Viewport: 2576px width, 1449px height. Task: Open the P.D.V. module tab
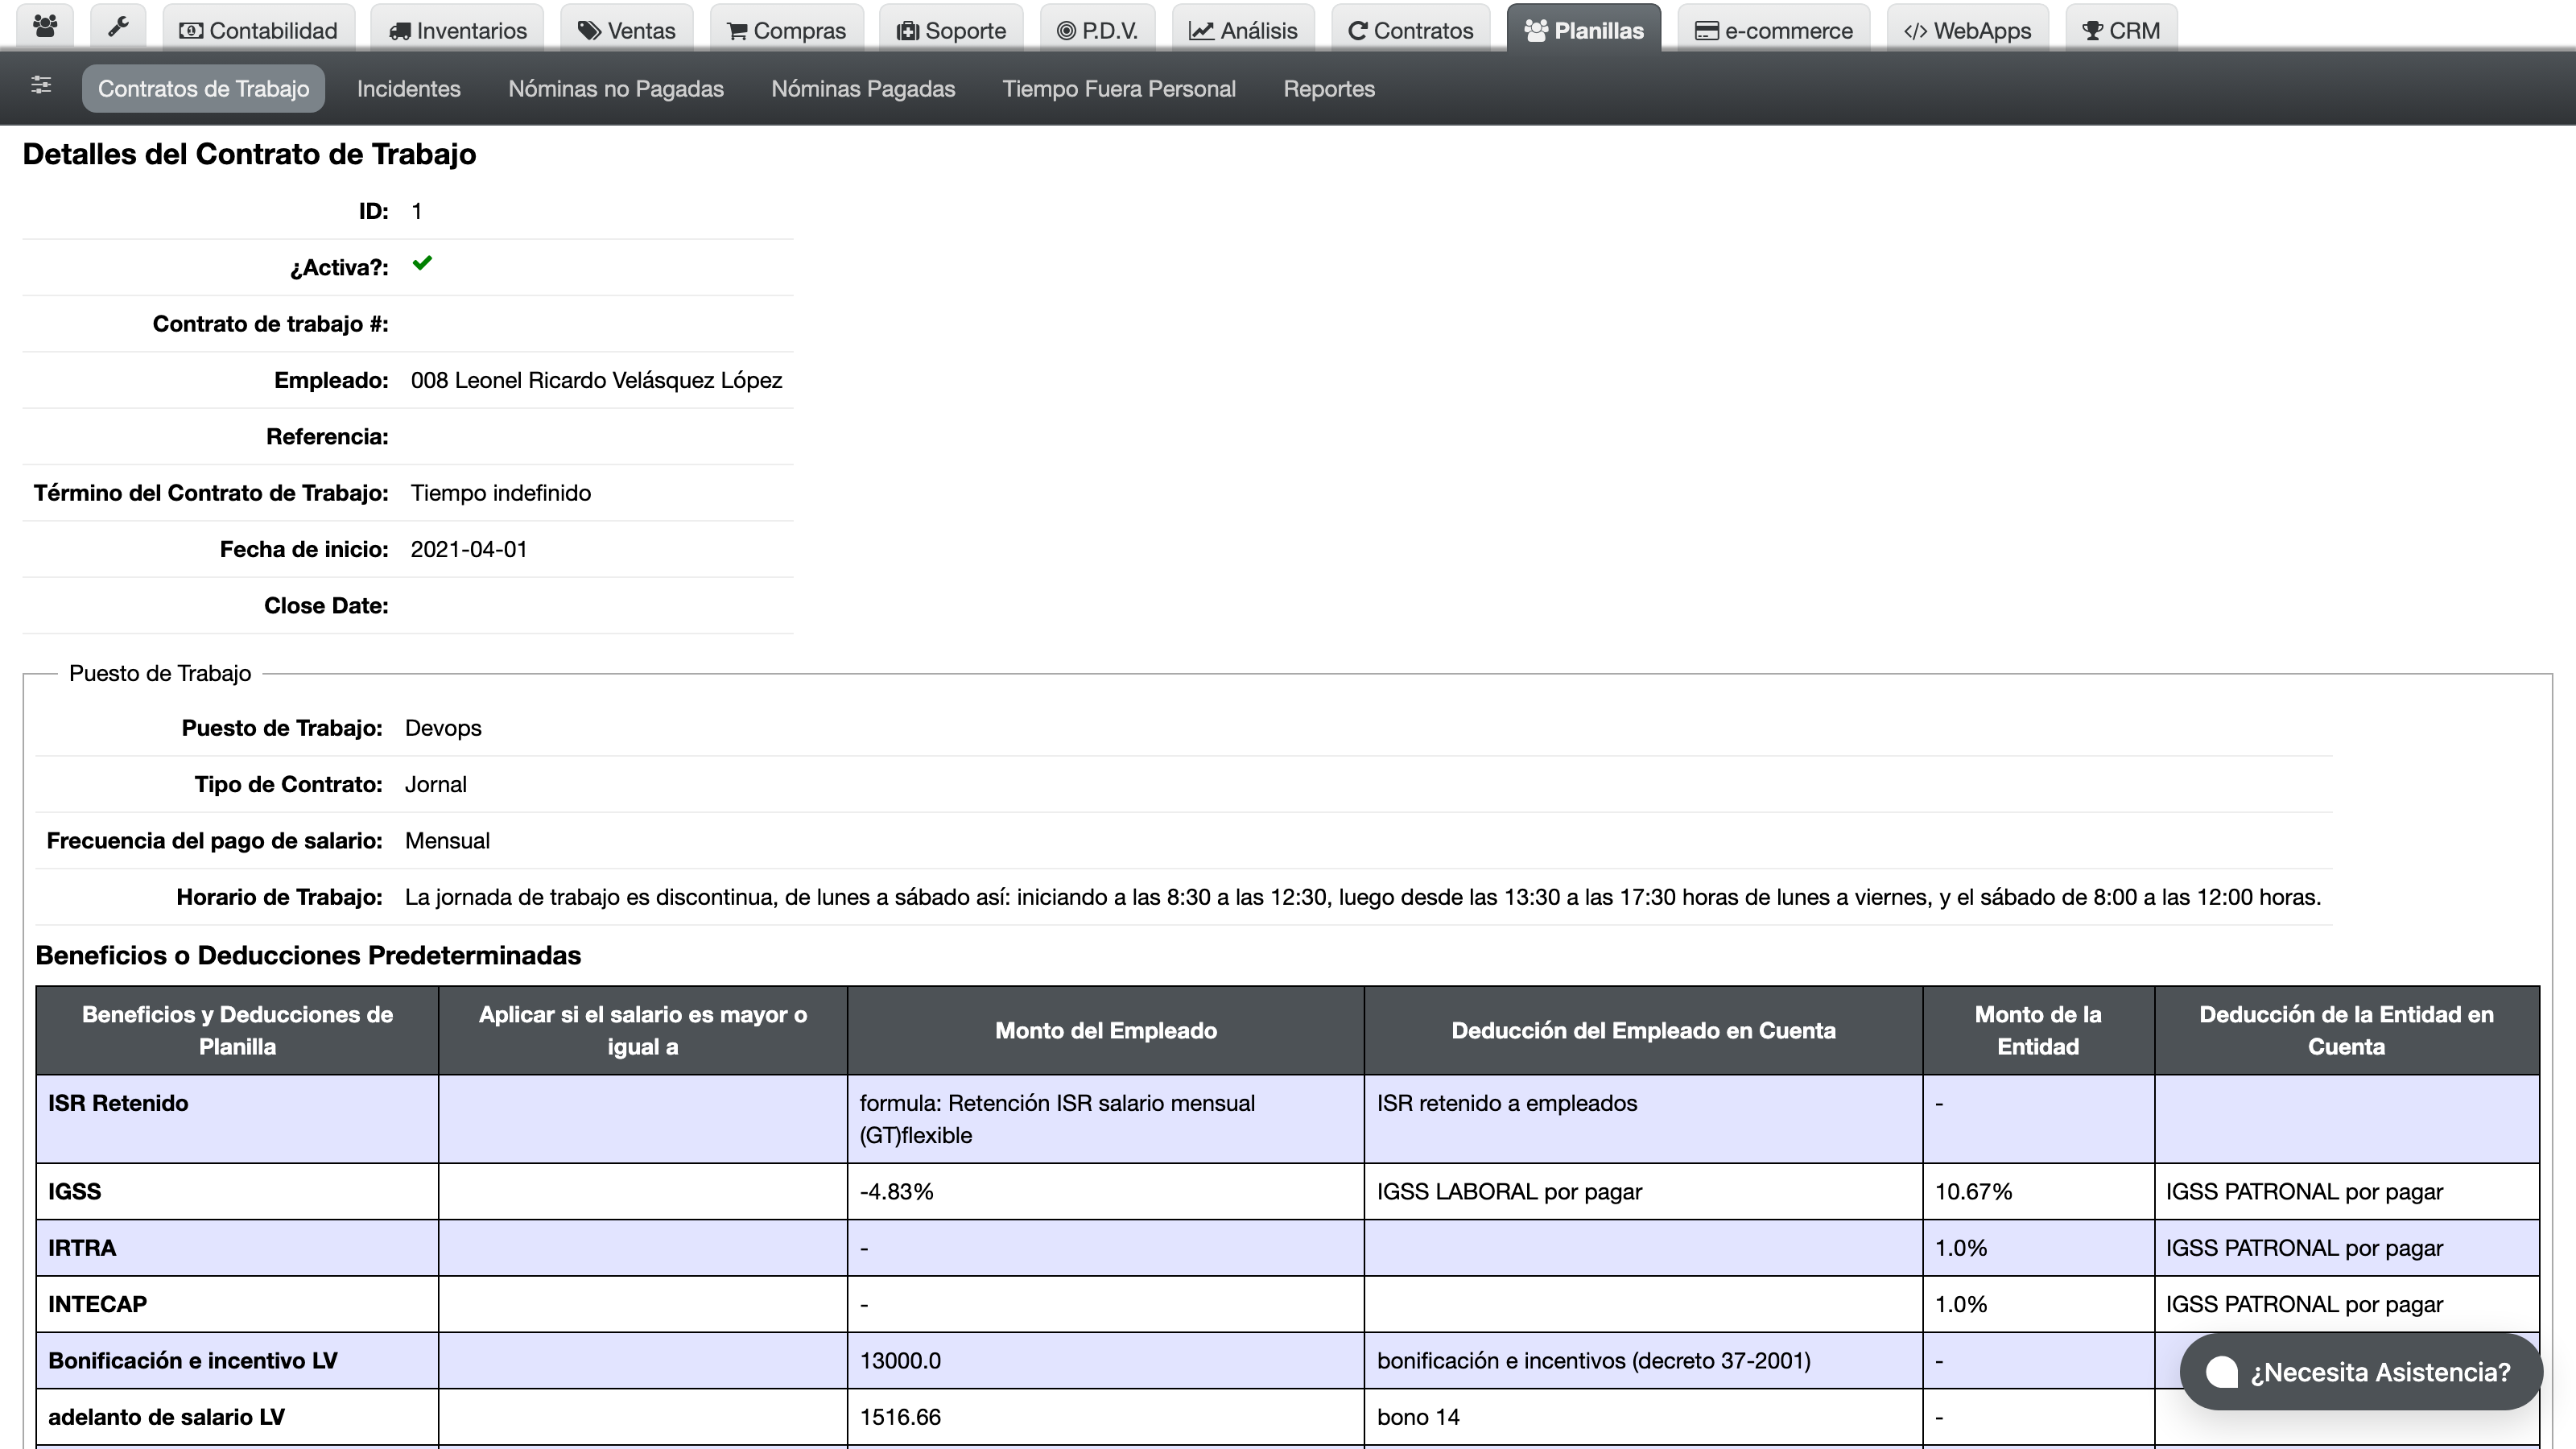point(1097,29)
